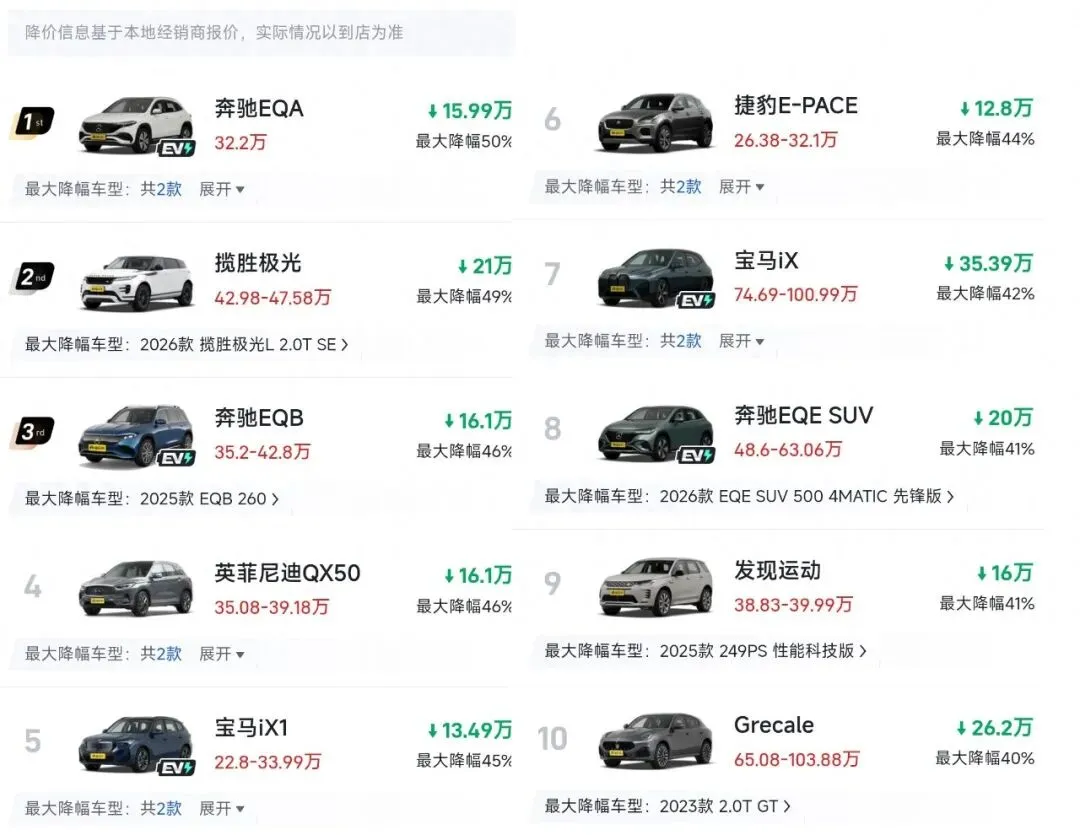Viewport: 1080px width, 835px height.
Task: Click the EV badge on 宝马iX1
Action: click(177, 768)
